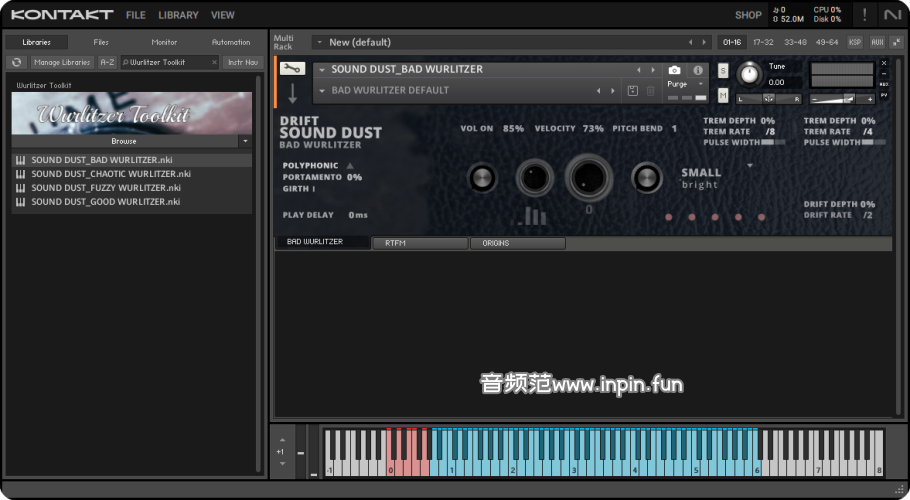Open the instrument info icon
The height and width of the screenshot is (500, 910).
(698, 70)
